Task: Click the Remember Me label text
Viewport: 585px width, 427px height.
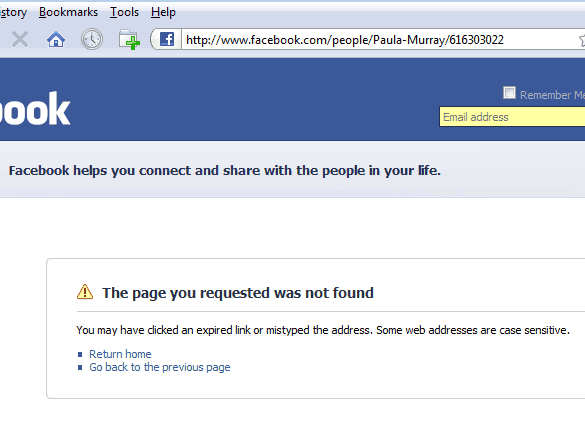Action: tap(552, 95)
